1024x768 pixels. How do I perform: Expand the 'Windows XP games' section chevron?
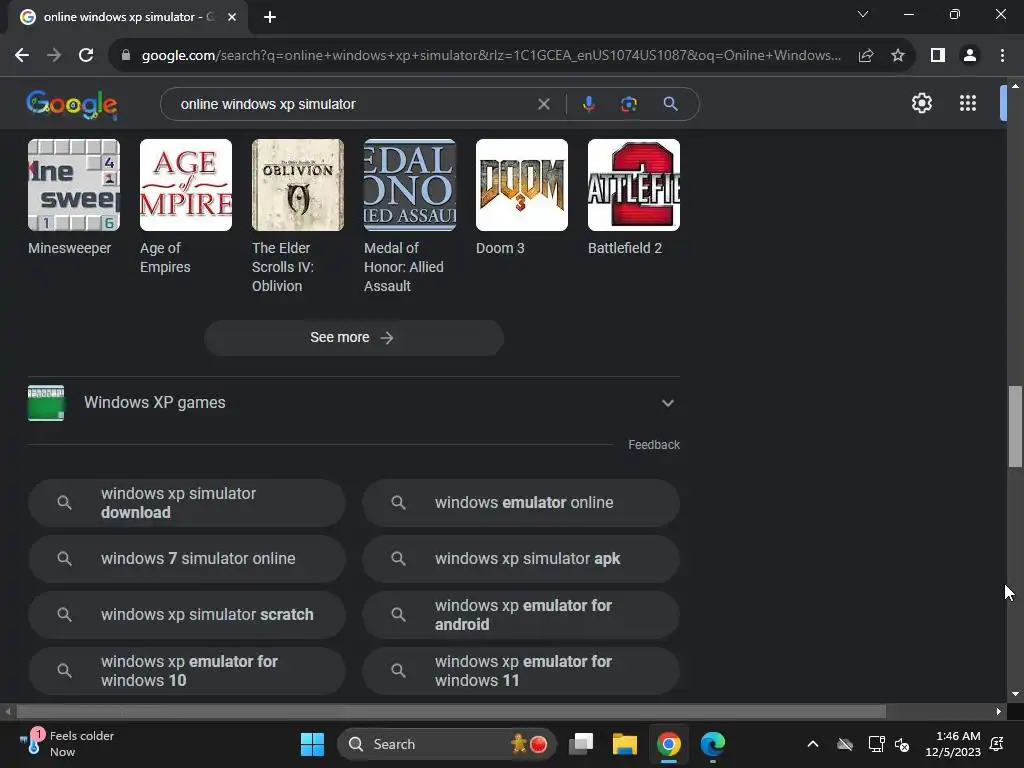[667, 403]
